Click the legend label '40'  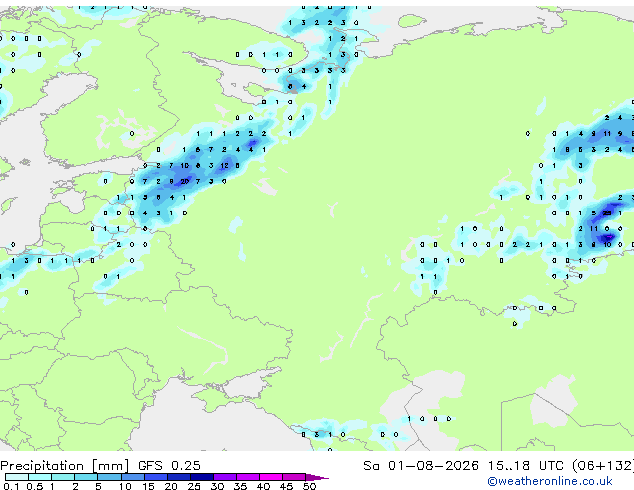[x=263, y=486]
